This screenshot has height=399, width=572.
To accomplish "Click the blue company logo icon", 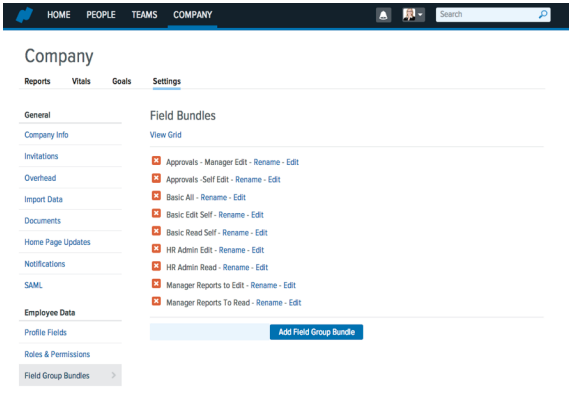I will click(24, 15).
